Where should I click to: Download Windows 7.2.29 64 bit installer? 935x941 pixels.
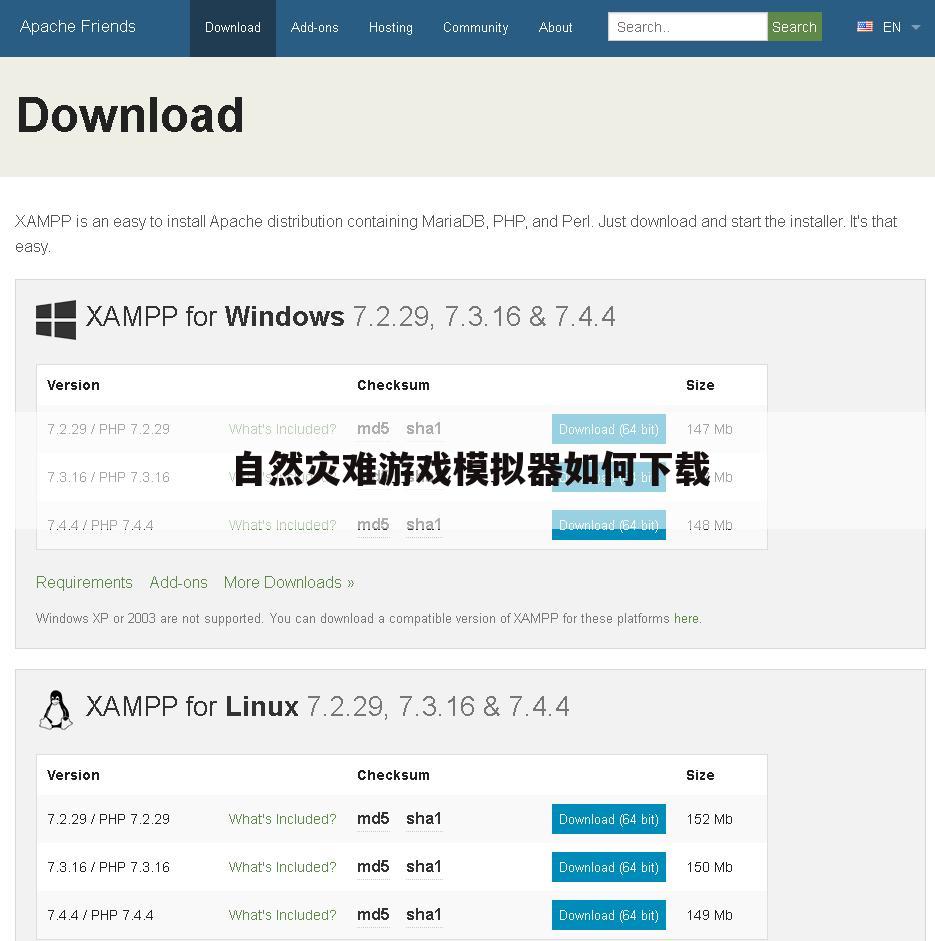(x=609, y=429)
